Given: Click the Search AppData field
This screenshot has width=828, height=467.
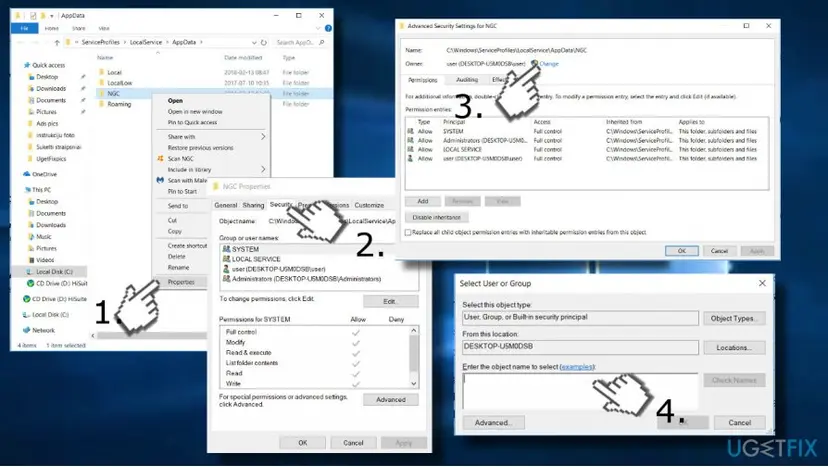Looking at the screenshot, I should pyautogui.click(x=299, y=42).
